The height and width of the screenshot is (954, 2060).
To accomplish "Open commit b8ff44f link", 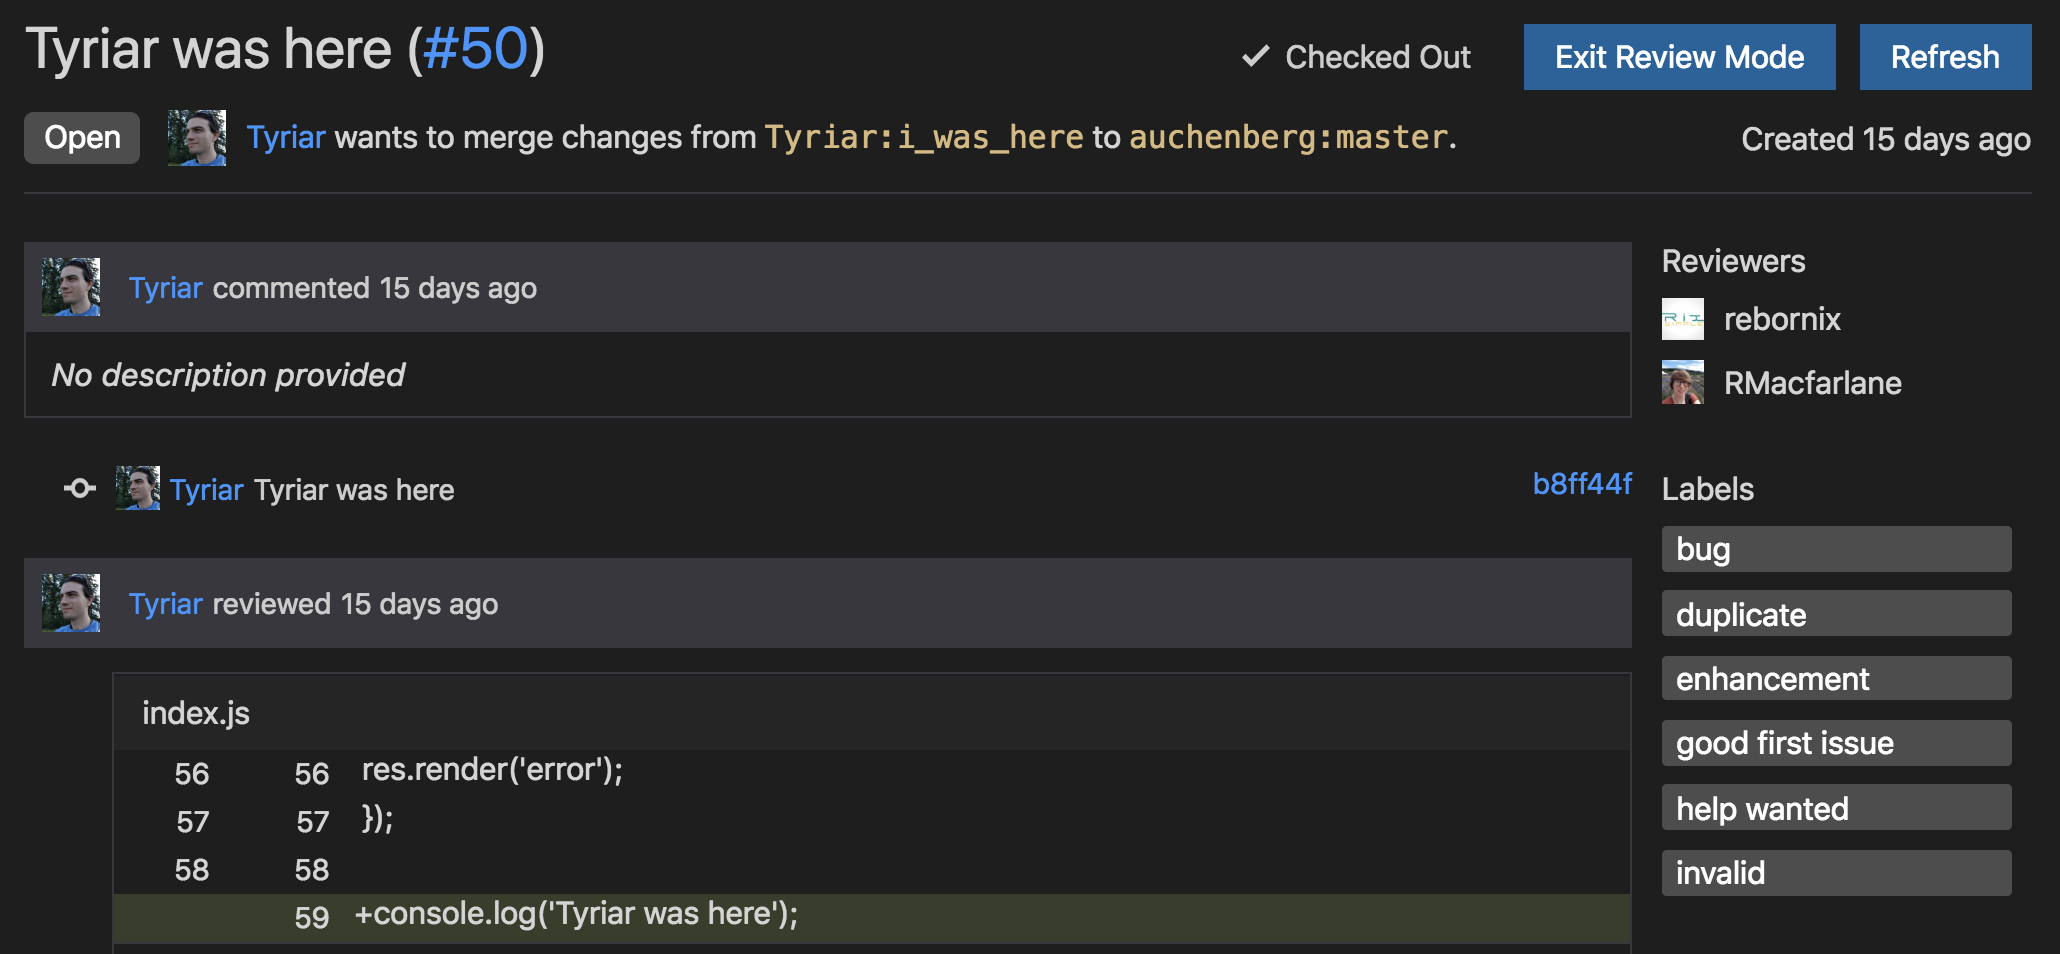I will (1582, 484).
